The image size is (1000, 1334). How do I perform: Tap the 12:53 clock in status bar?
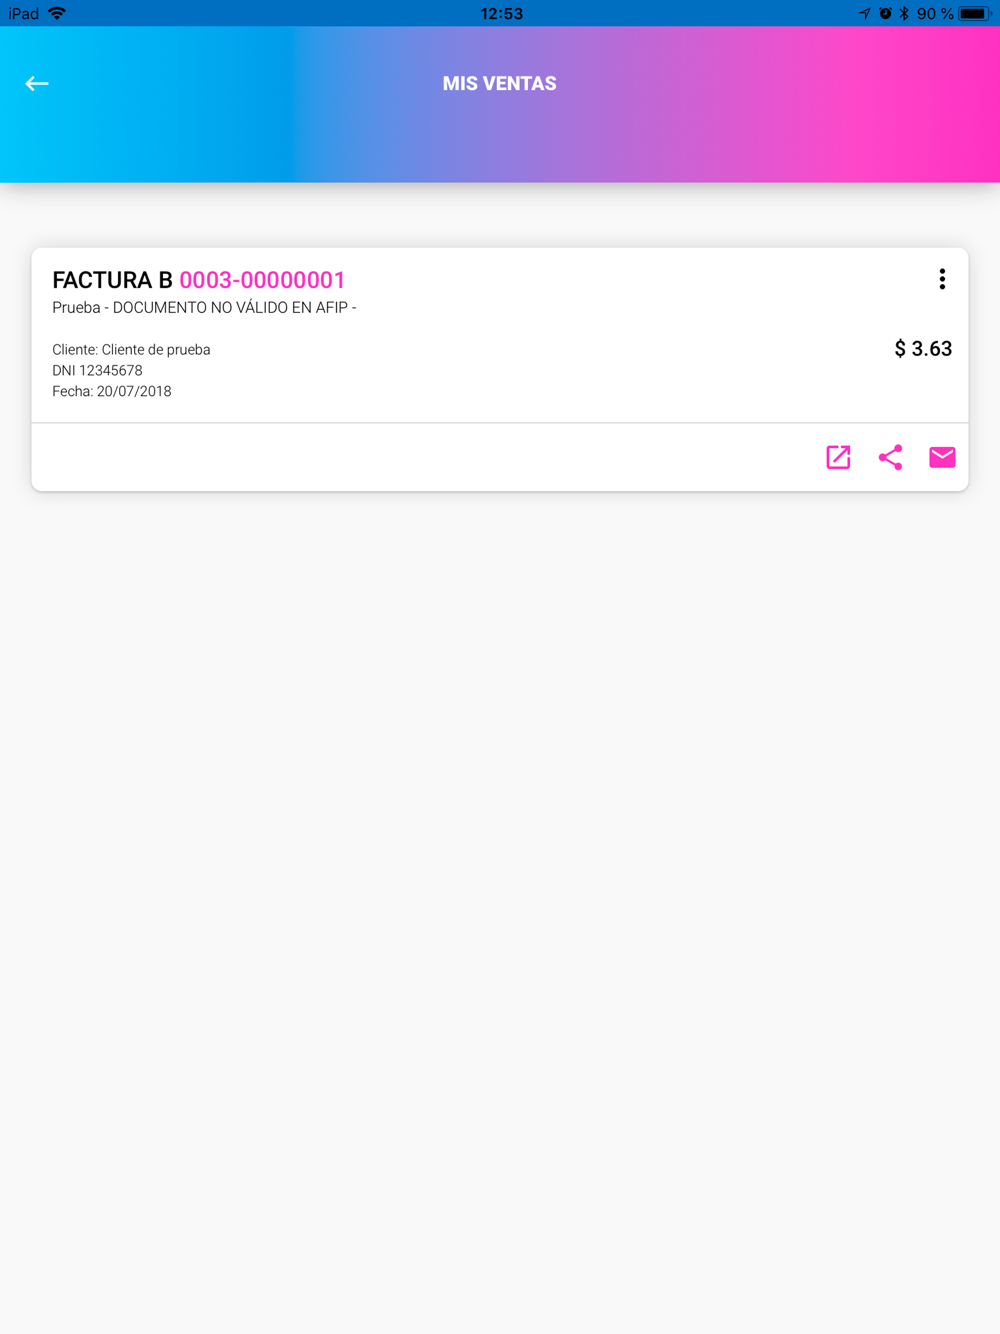[501, 14]
